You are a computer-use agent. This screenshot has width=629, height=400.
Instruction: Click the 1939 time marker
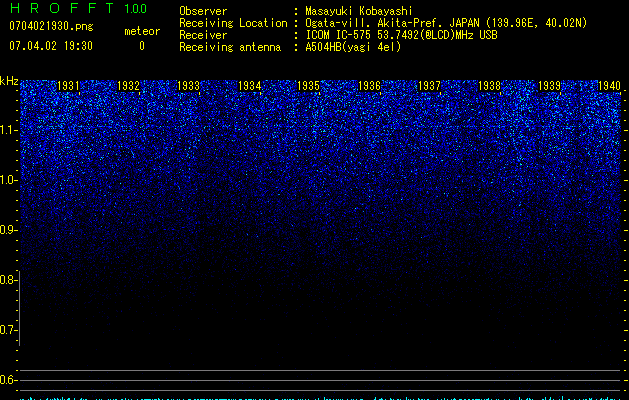tap(549, 85)
